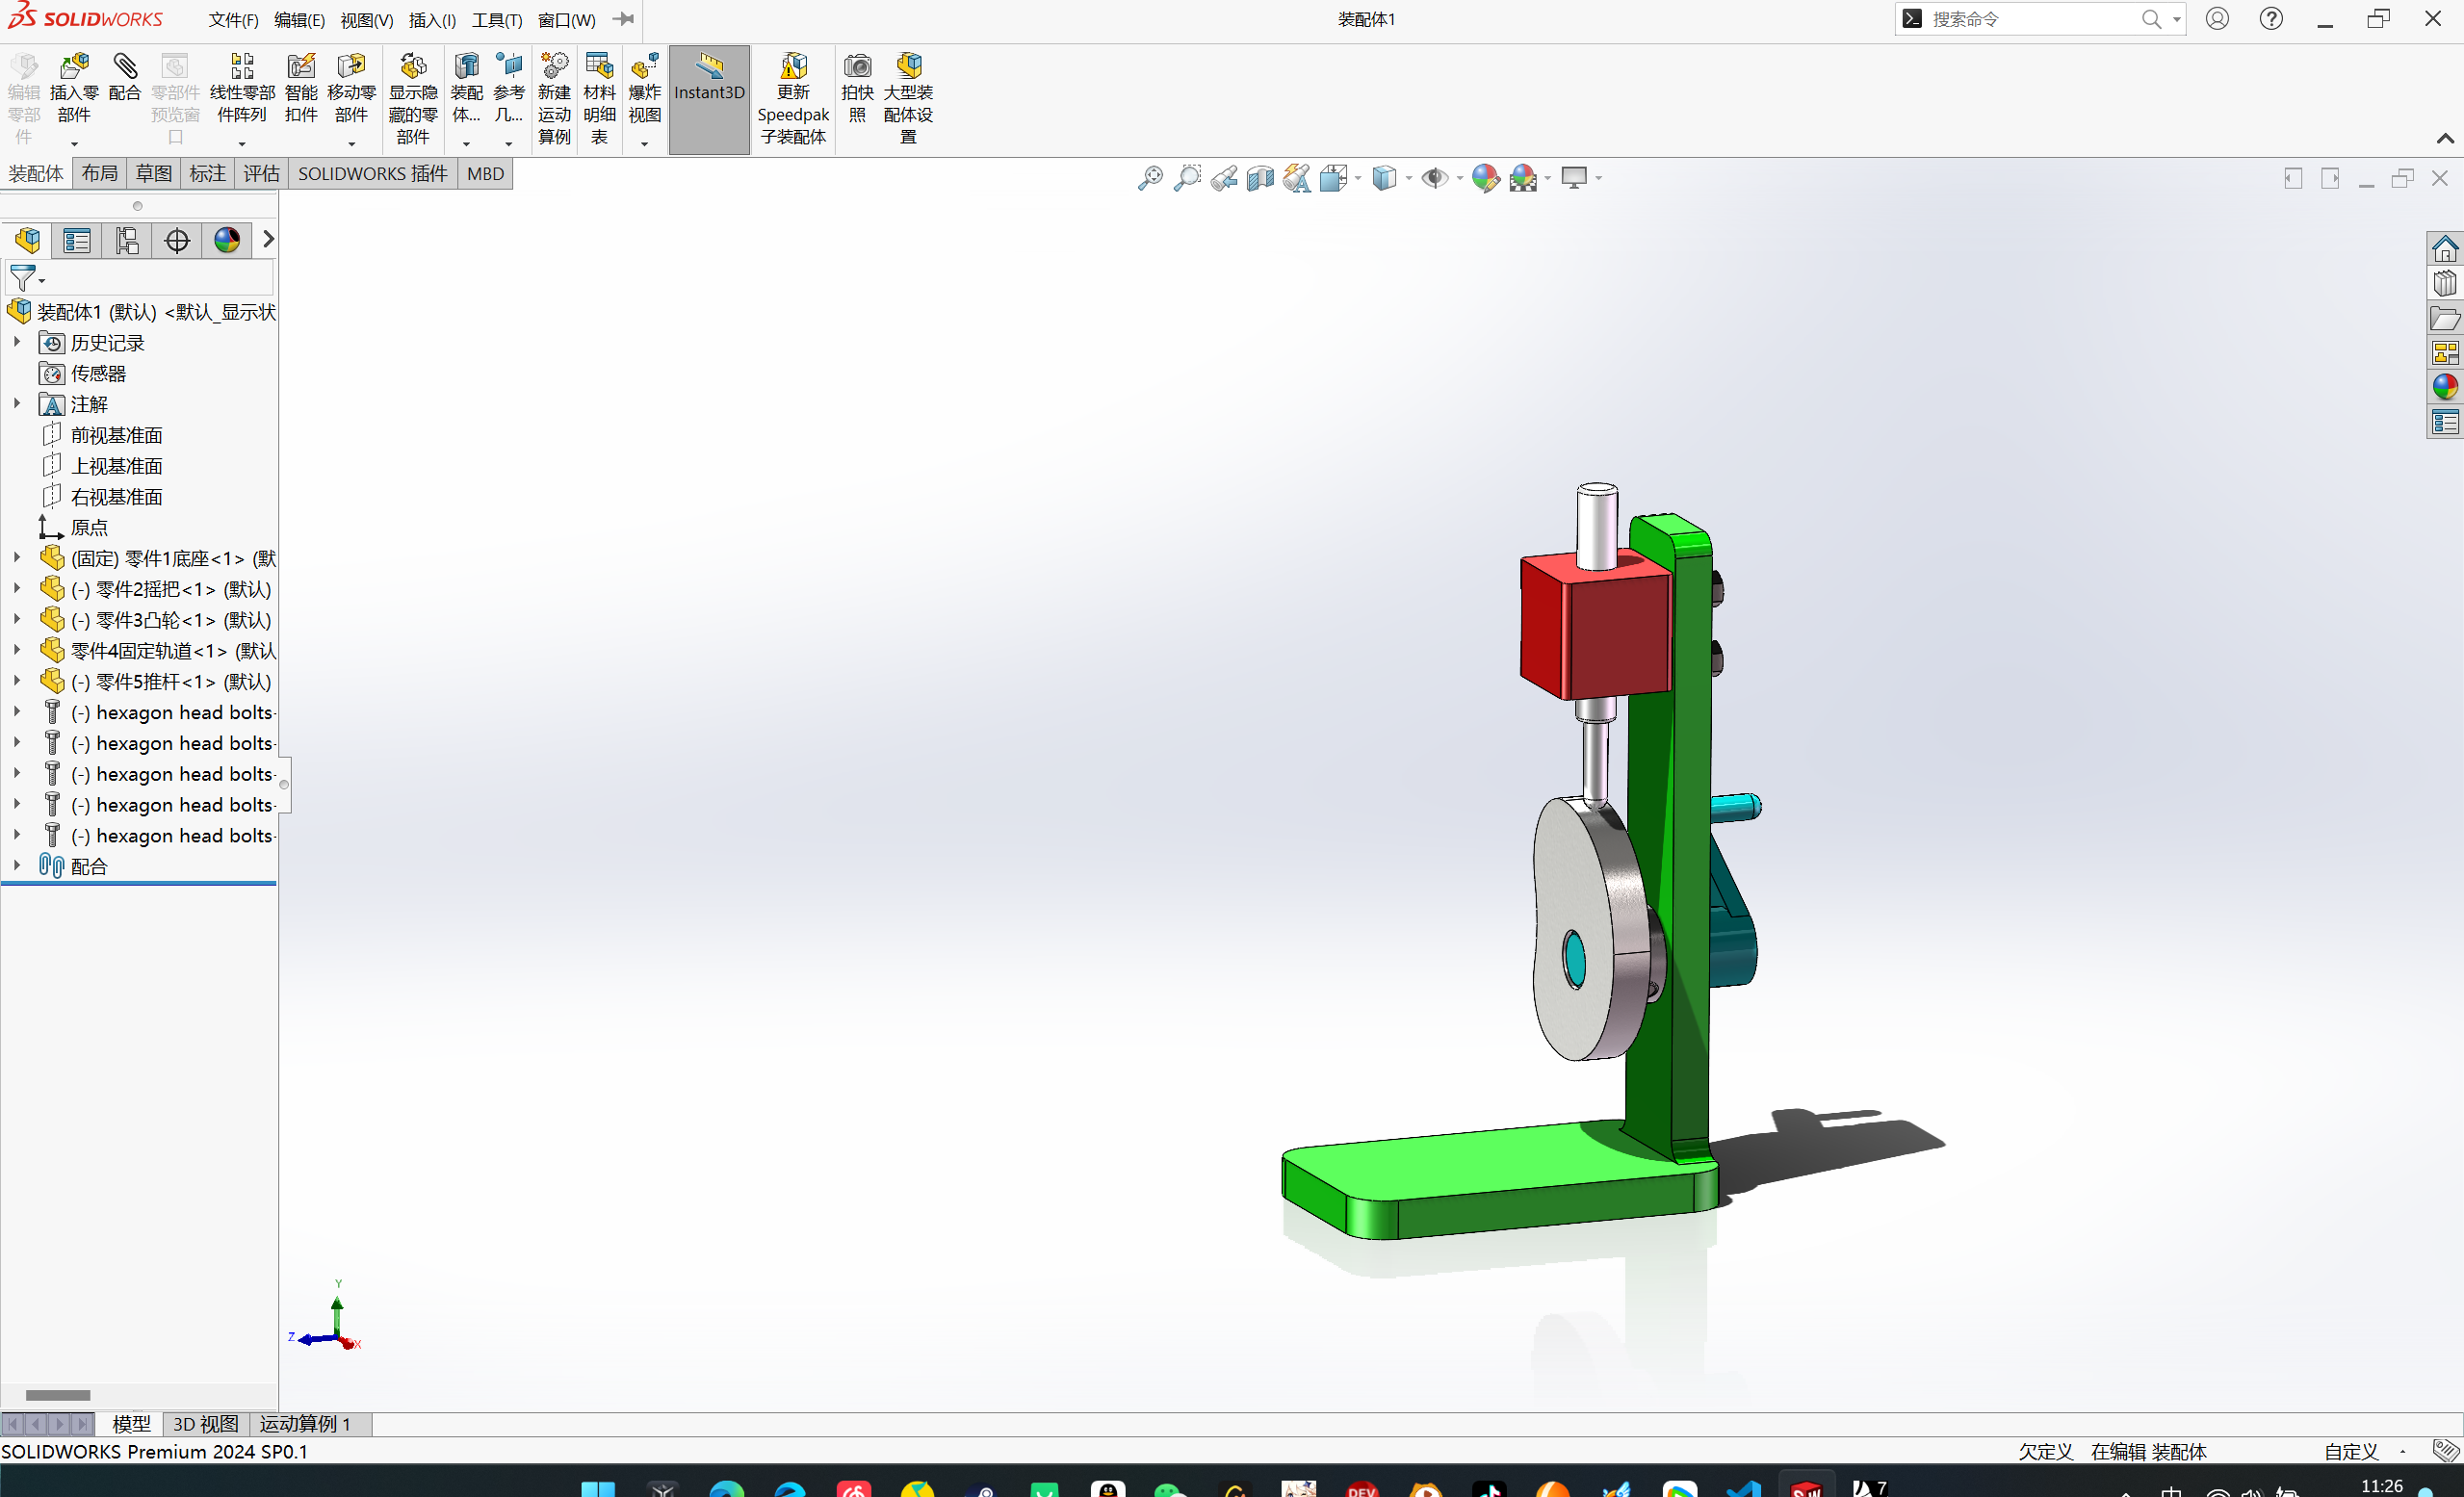
Task: Open the Display Style dropdown arrow
Action: point(1409,178)
